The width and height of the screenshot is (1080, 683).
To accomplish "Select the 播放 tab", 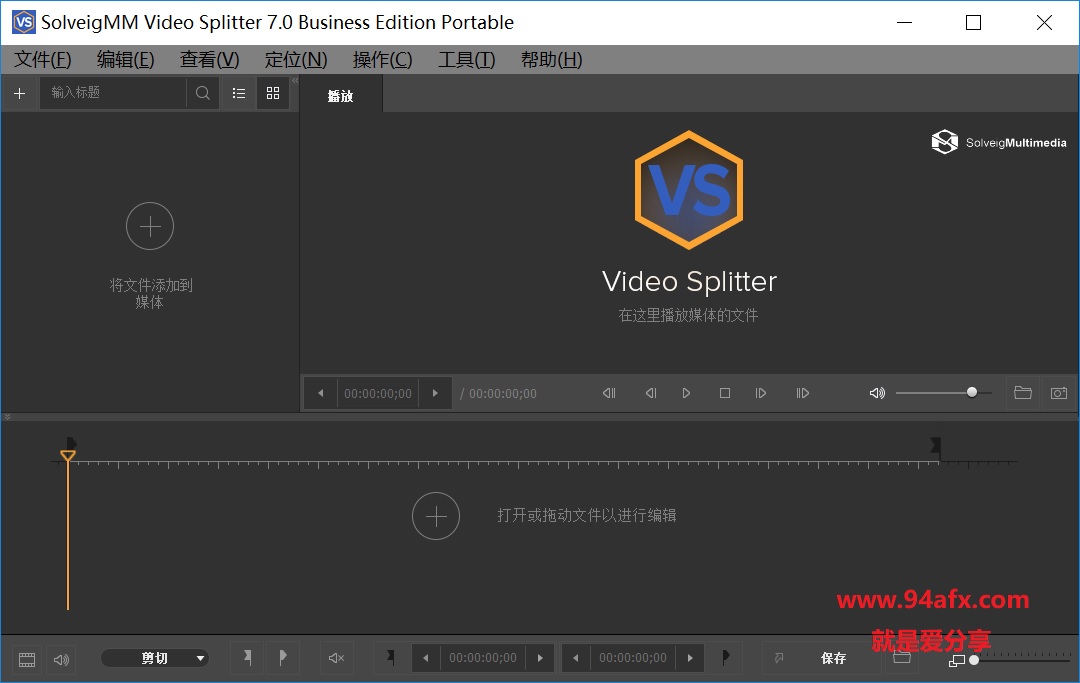I will coord(341,96).
